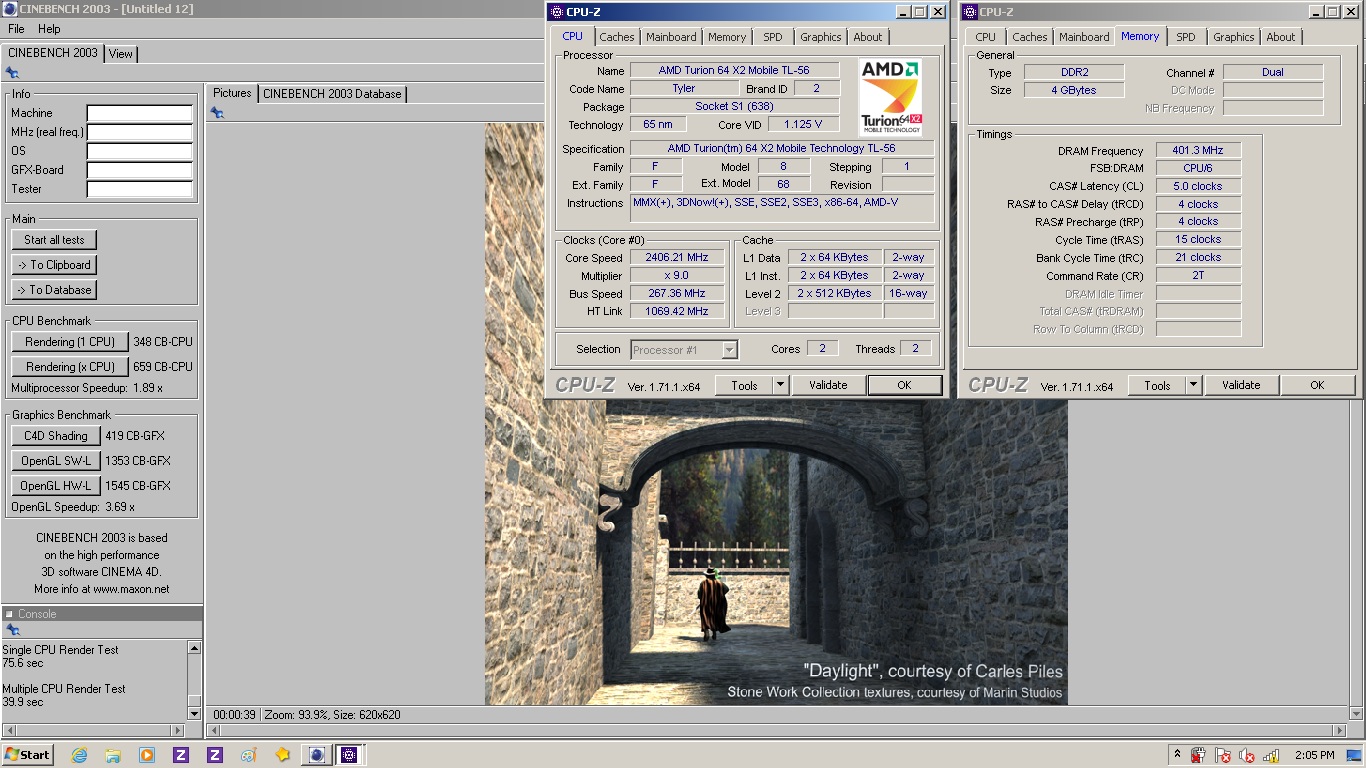Click the -> To Clipboard button
The height and width of the screenshot is (768, 1366).
click(54, 265)
